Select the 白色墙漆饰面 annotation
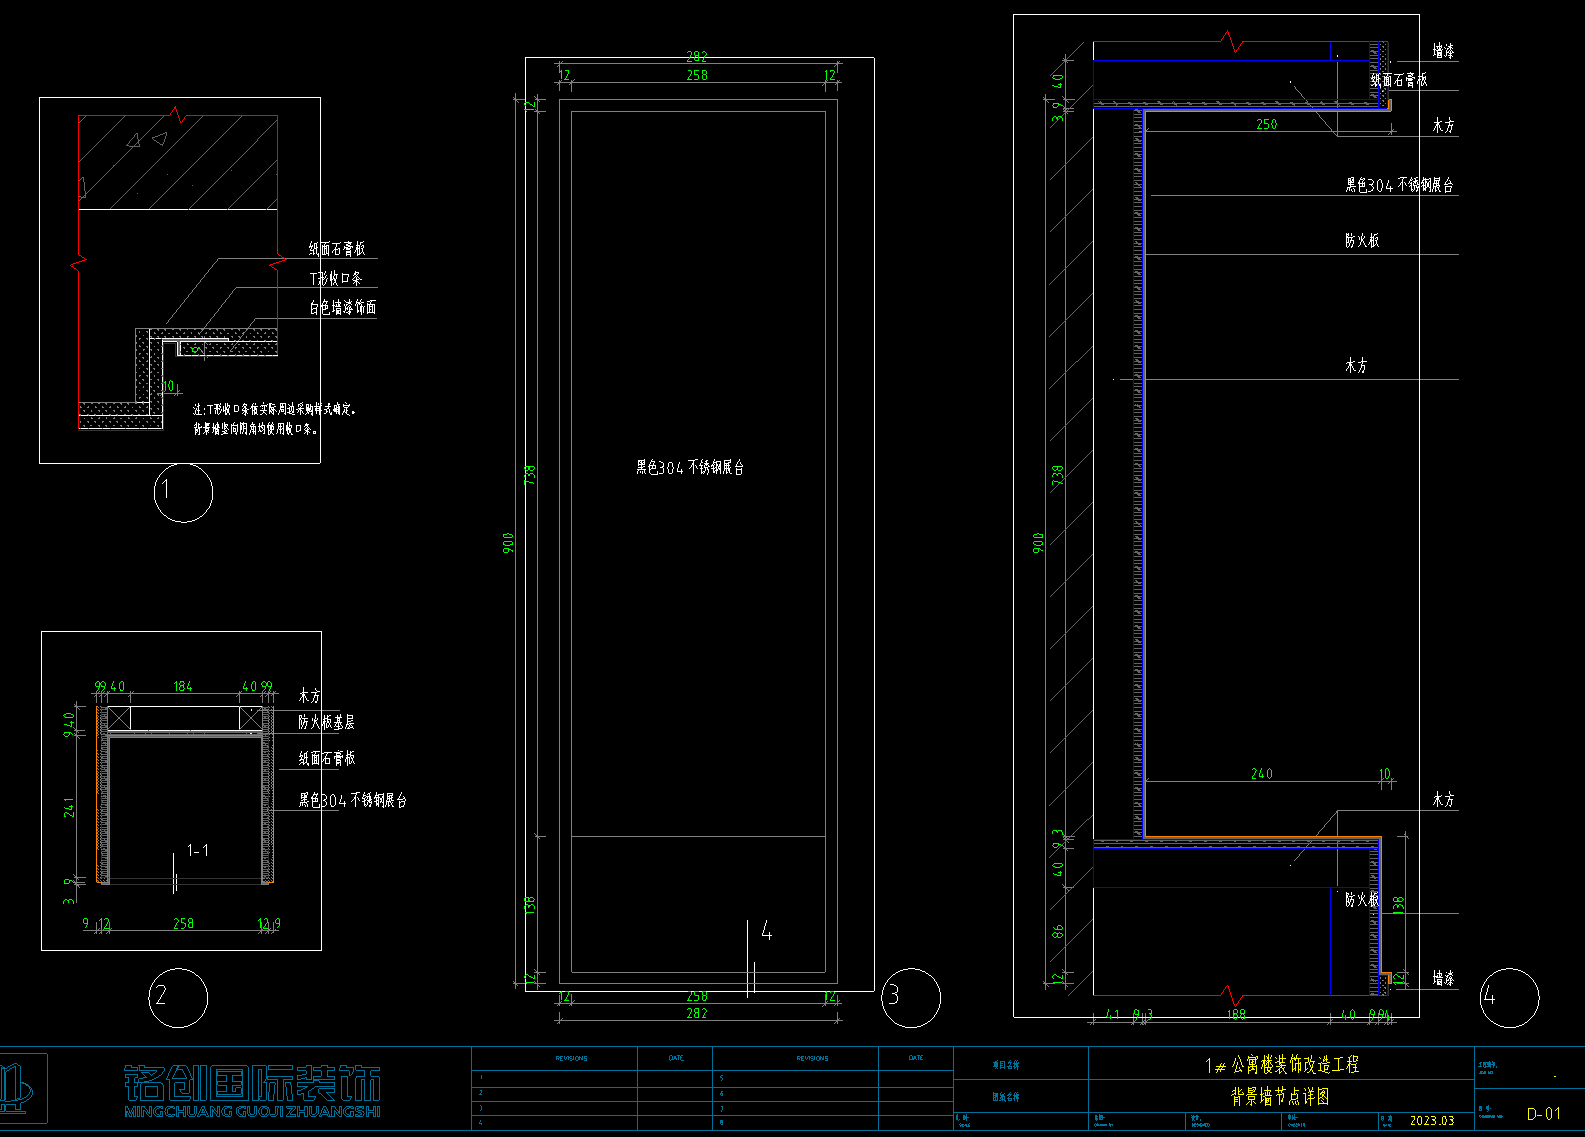 pyautogui.click(x=343, y=307)
